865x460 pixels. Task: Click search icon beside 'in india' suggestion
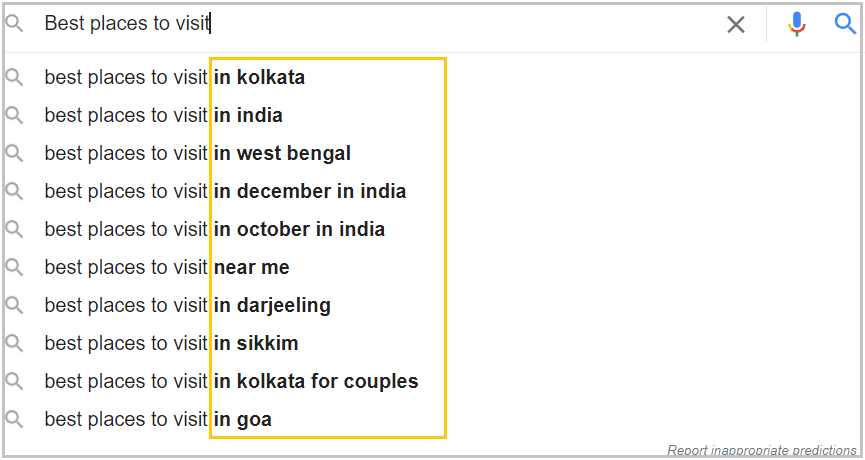coord(14,115)
